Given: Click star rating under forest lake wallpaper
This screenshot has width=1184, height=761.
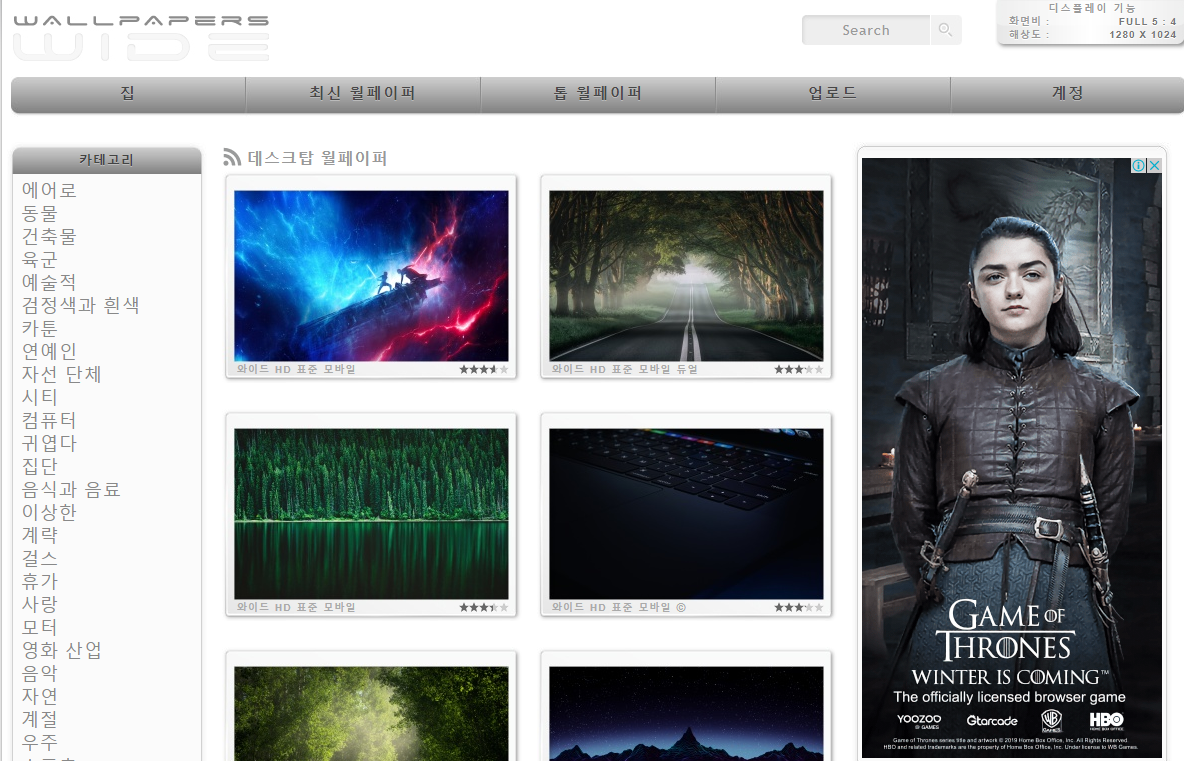Looking at the screenshot, I should (483, 607).
